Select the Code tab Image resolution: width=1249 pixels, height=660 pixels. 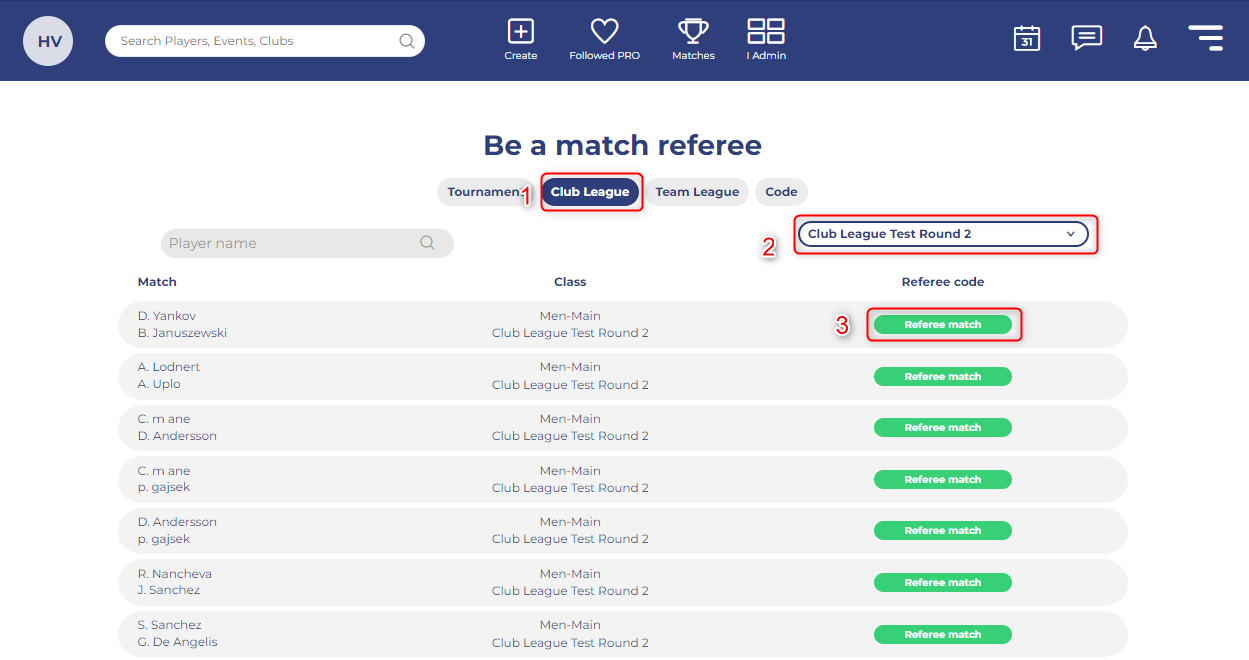781,192
